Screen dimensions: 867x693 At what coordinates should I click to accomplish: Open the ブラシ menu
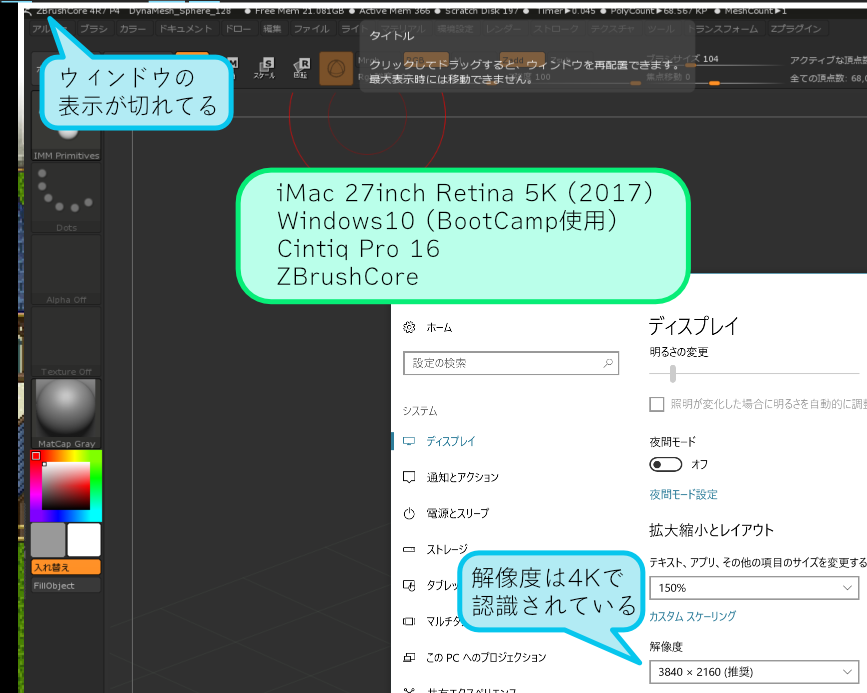[94, 29]
